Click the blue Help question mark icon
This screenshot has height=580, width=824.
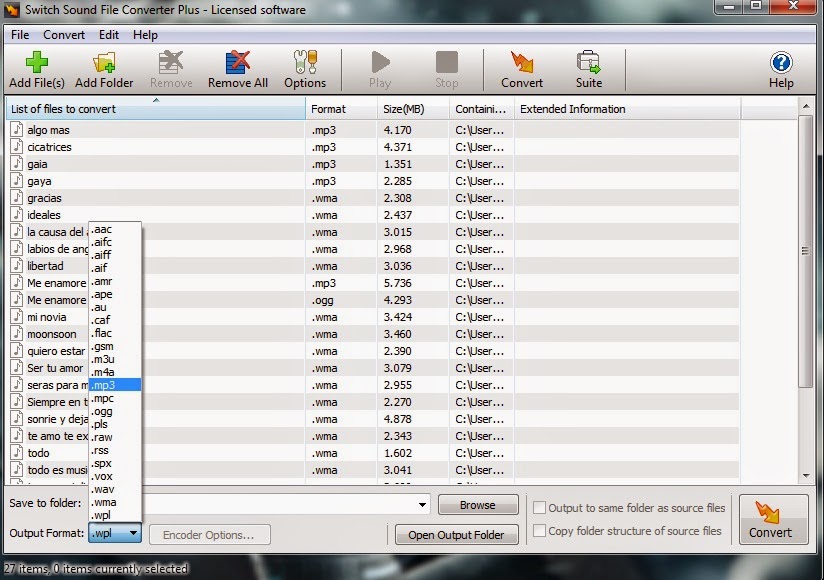tap(781, 63)
